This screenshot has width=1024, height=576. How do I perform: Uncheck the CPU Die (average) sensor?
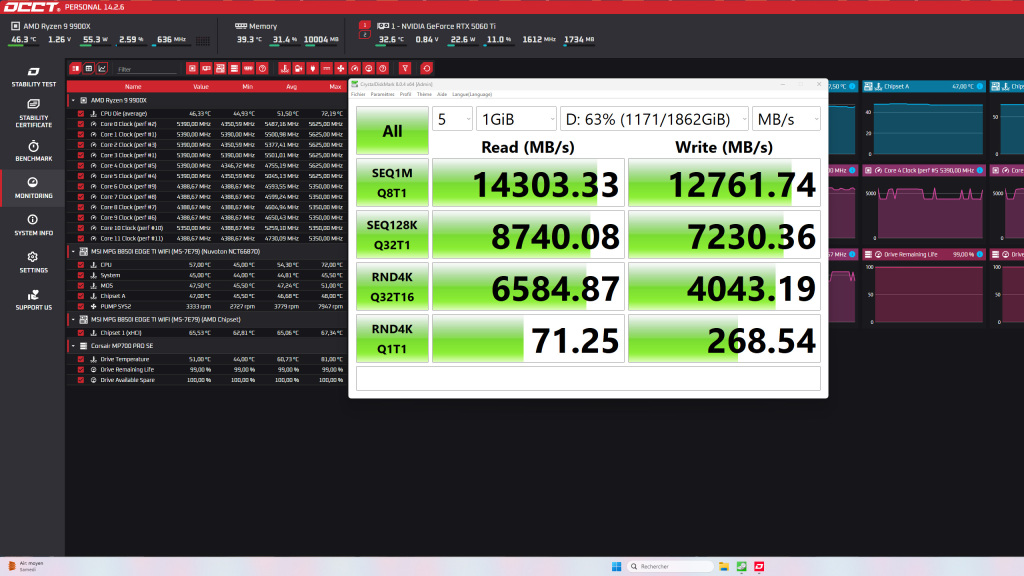(81, 114)
